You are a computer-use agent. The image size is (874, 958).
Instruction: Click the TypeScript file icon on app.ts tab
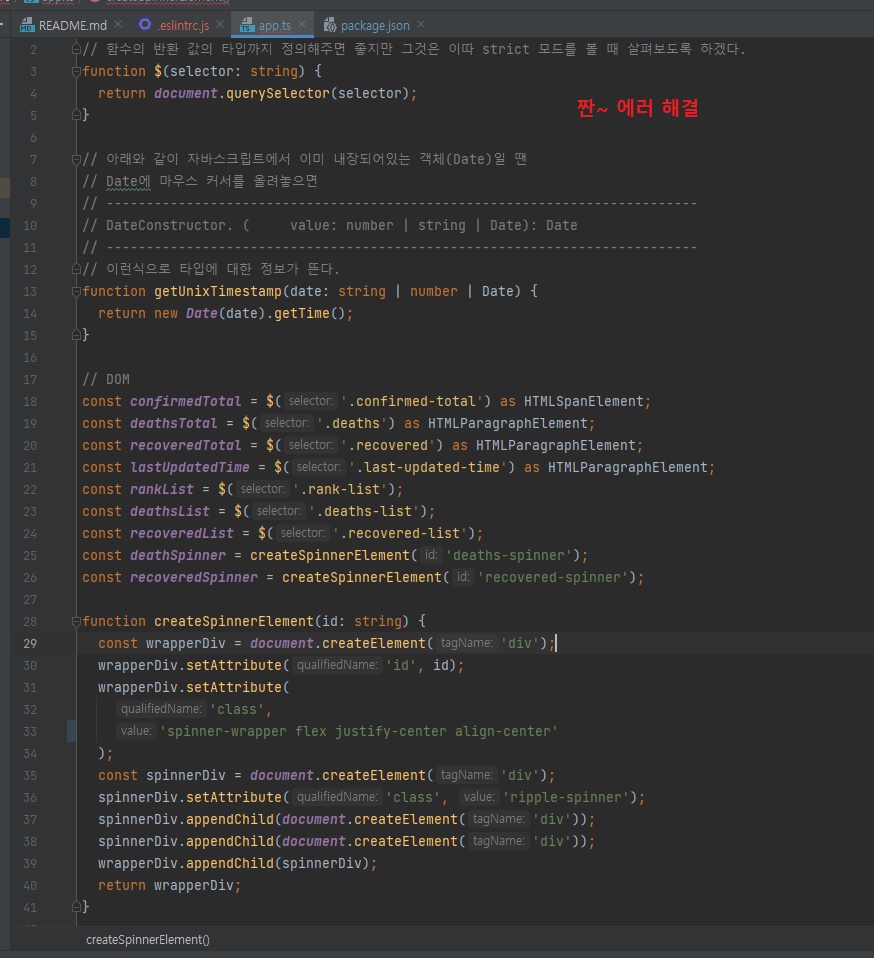pos(246,25)
